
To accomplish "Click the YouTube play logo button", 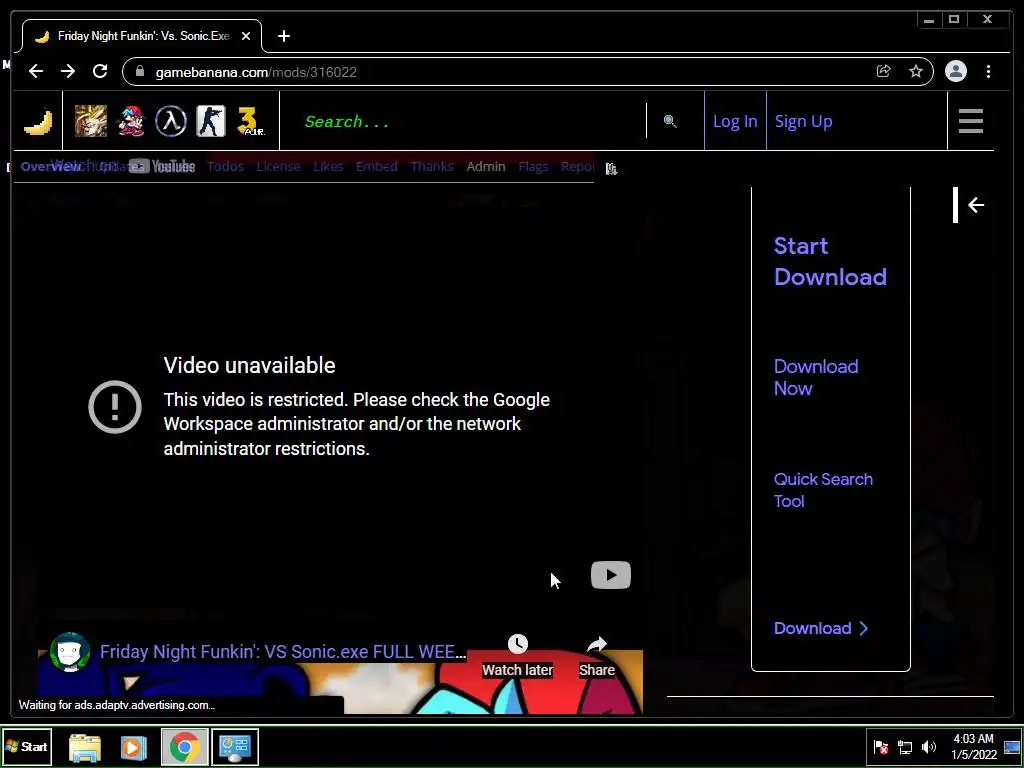I will click(611, 575).
